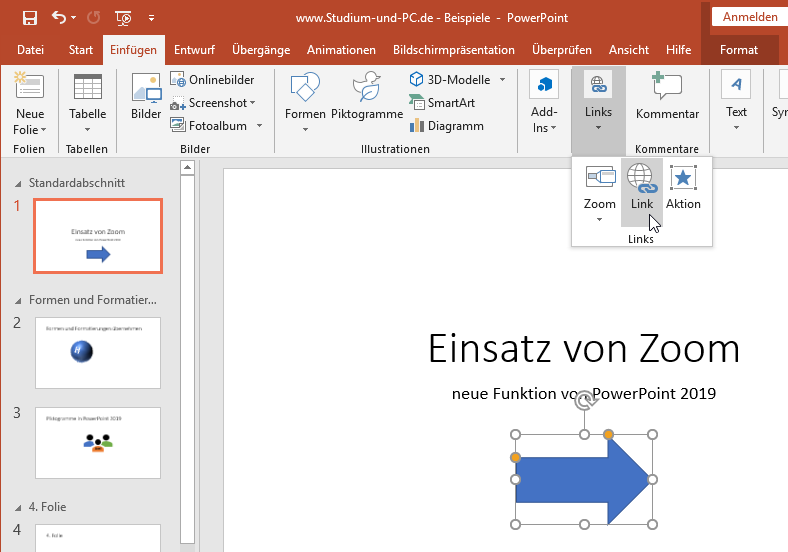Open the Formen gallery
The image size is (788, 552).
305,103
